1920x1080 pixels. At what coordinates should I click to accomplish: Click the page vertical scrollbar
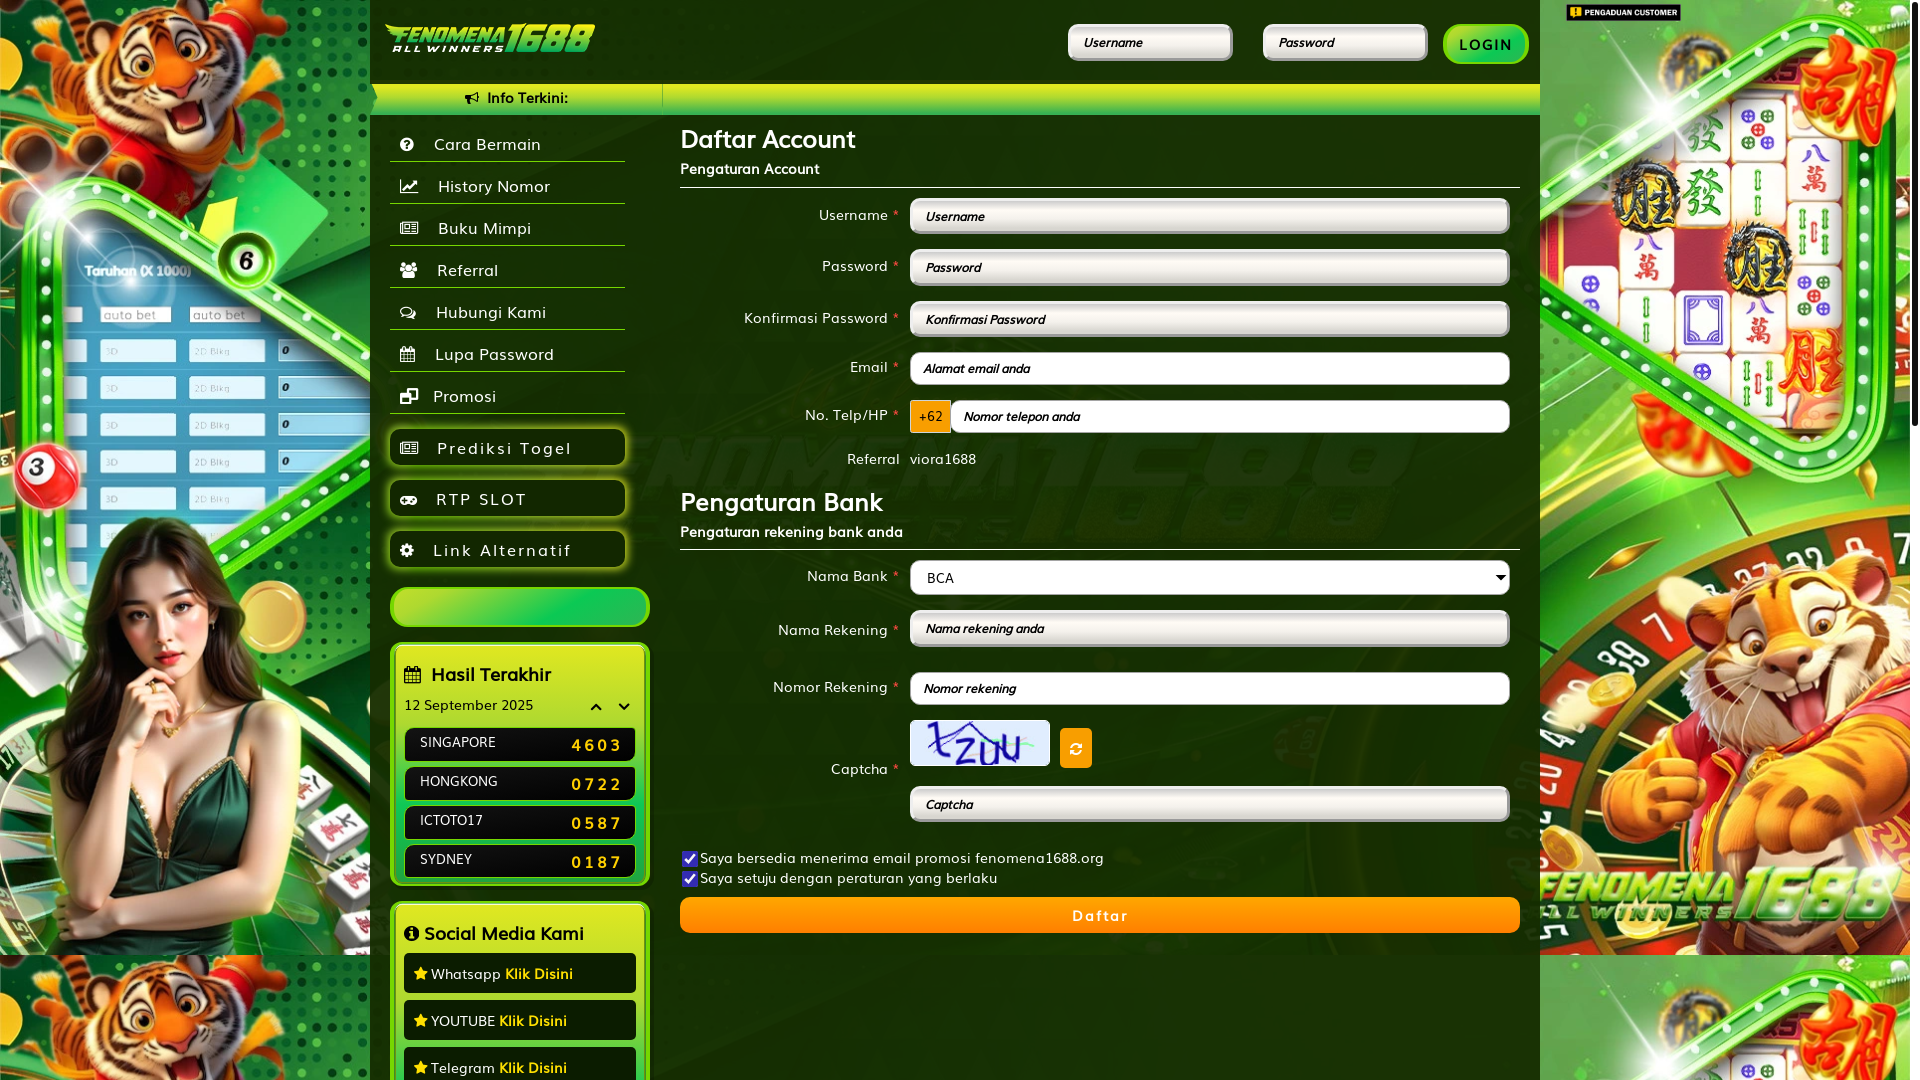[1914, 215]
